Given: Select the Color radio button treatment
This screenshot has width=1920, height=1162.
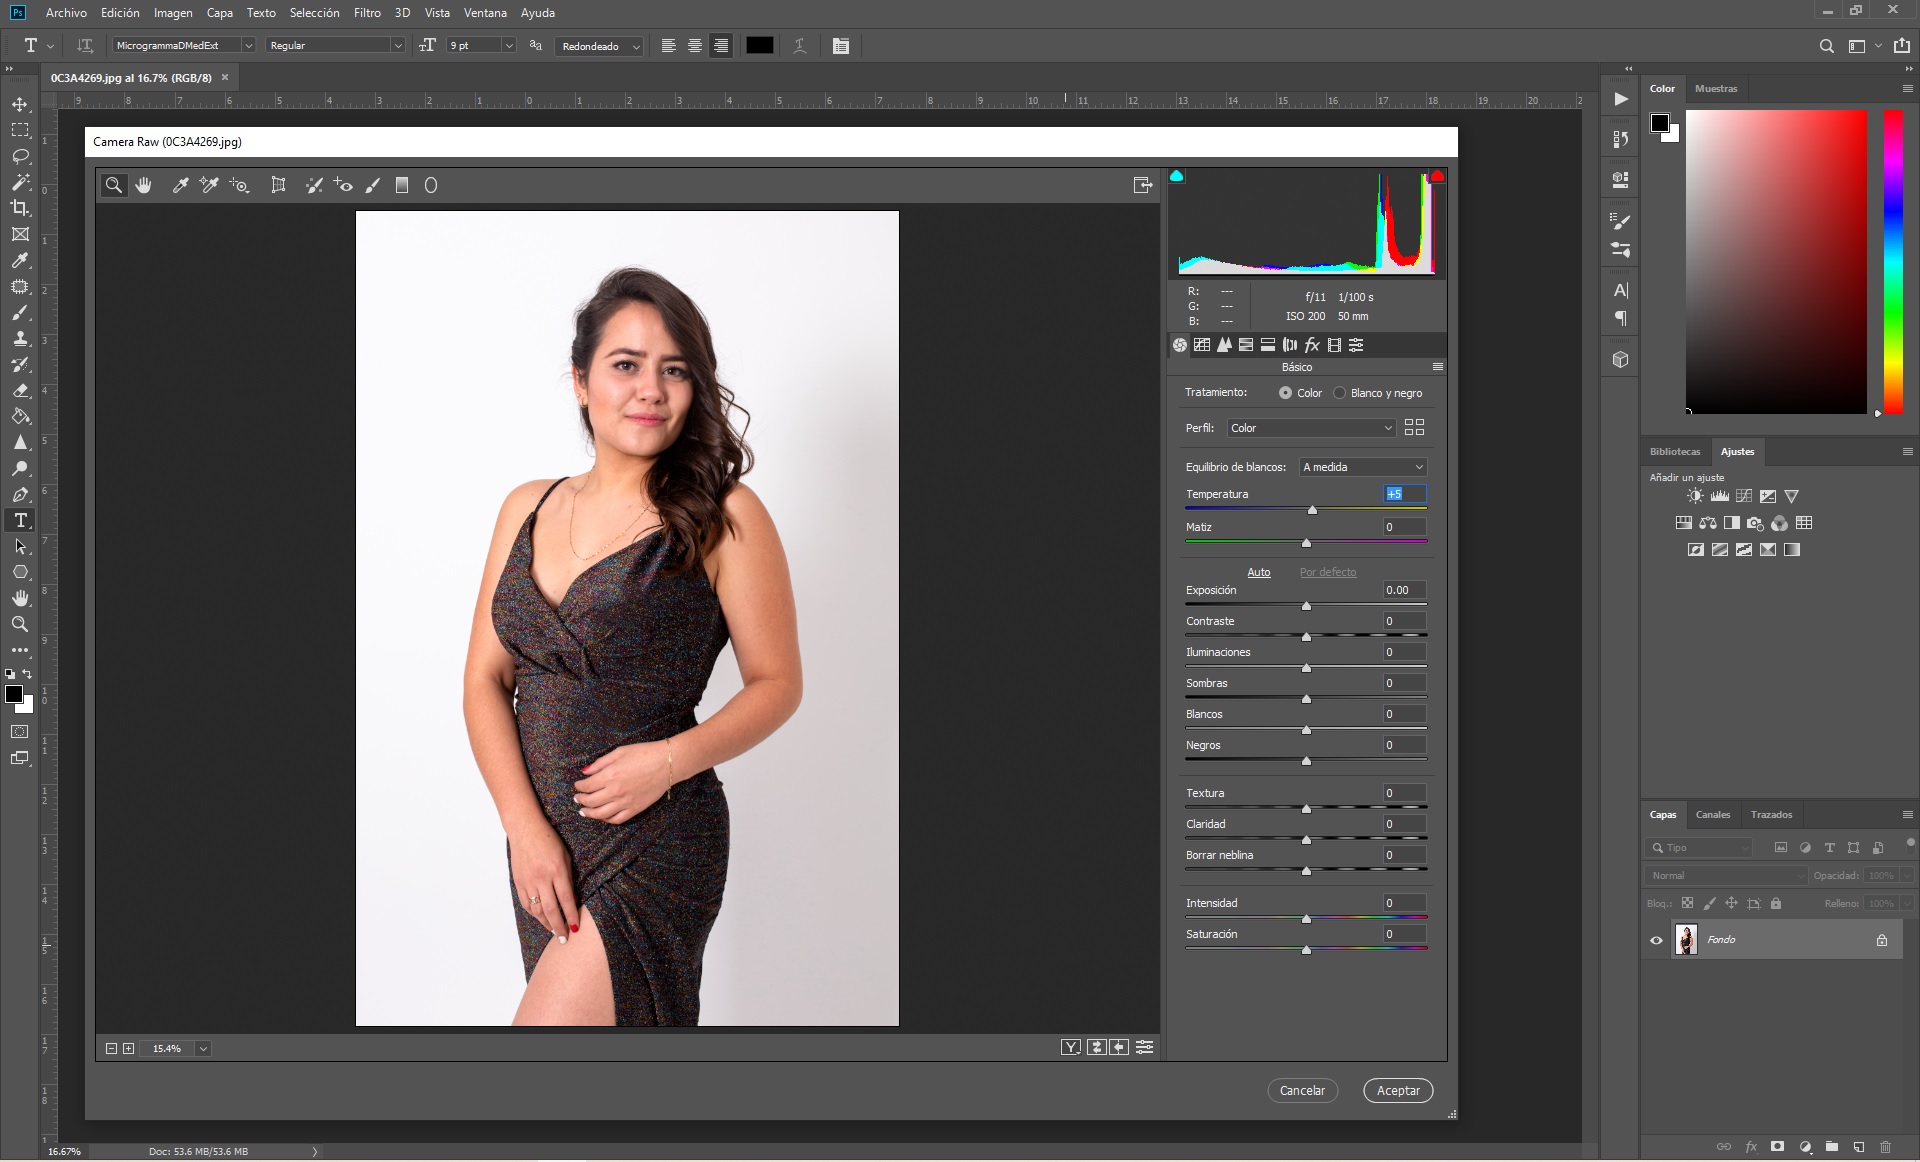Looking at the screenshot, I should [x=1285, y=394].
